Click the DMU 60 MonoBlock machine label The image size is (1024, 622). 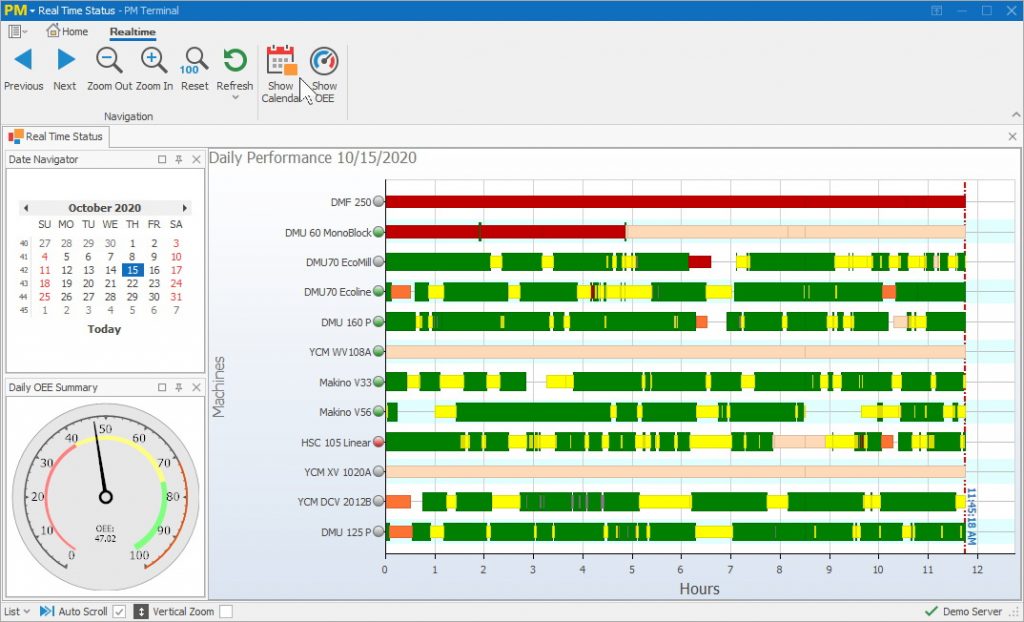(328, 233)
